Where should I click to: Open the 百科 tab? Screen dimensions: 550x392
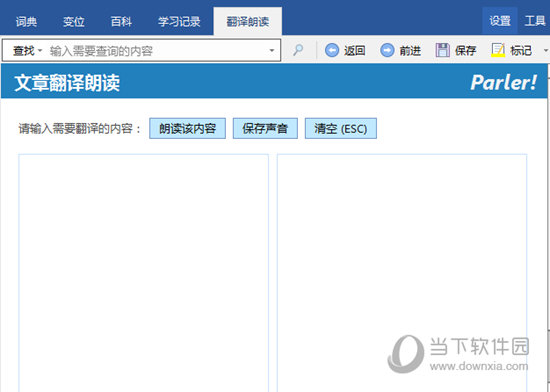pyautogui.click(x=121, y=22)
